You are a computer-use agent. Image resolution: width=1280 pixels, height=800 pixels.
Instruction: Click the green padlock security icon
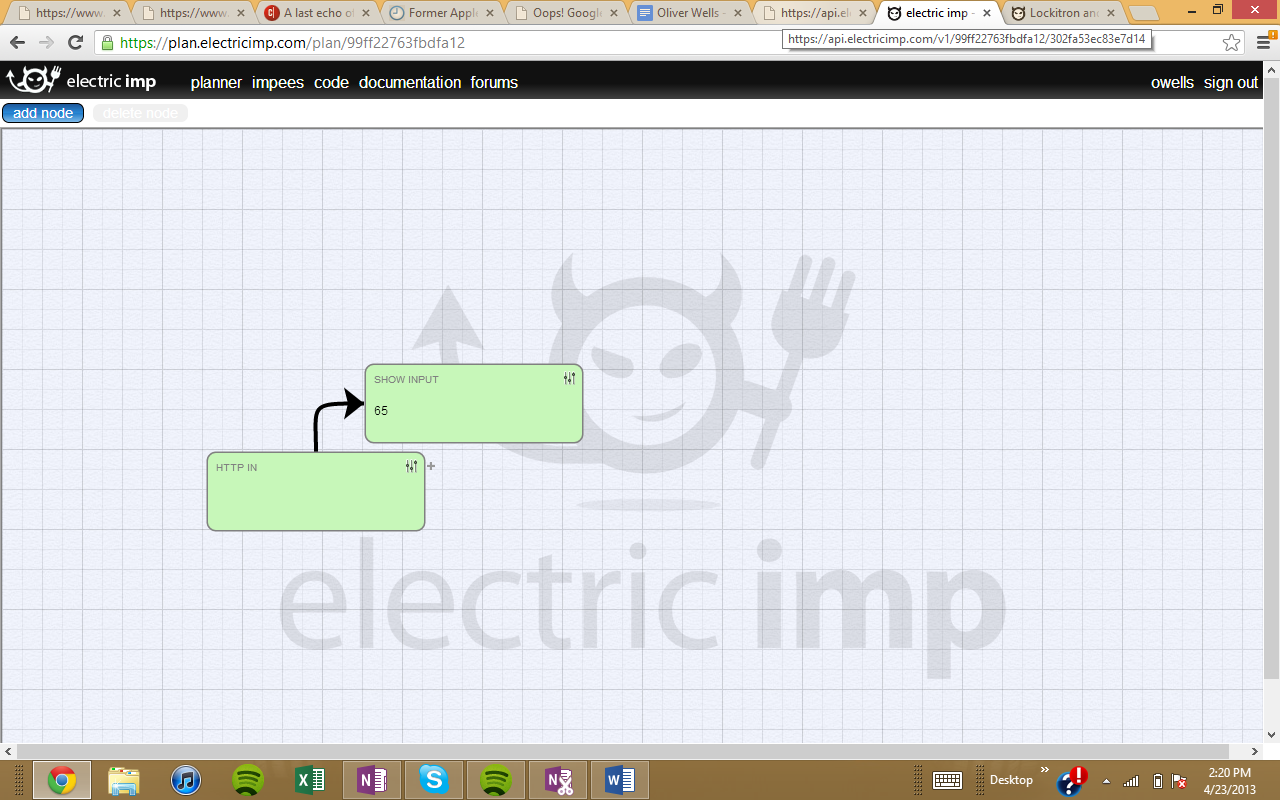point(107,43)
